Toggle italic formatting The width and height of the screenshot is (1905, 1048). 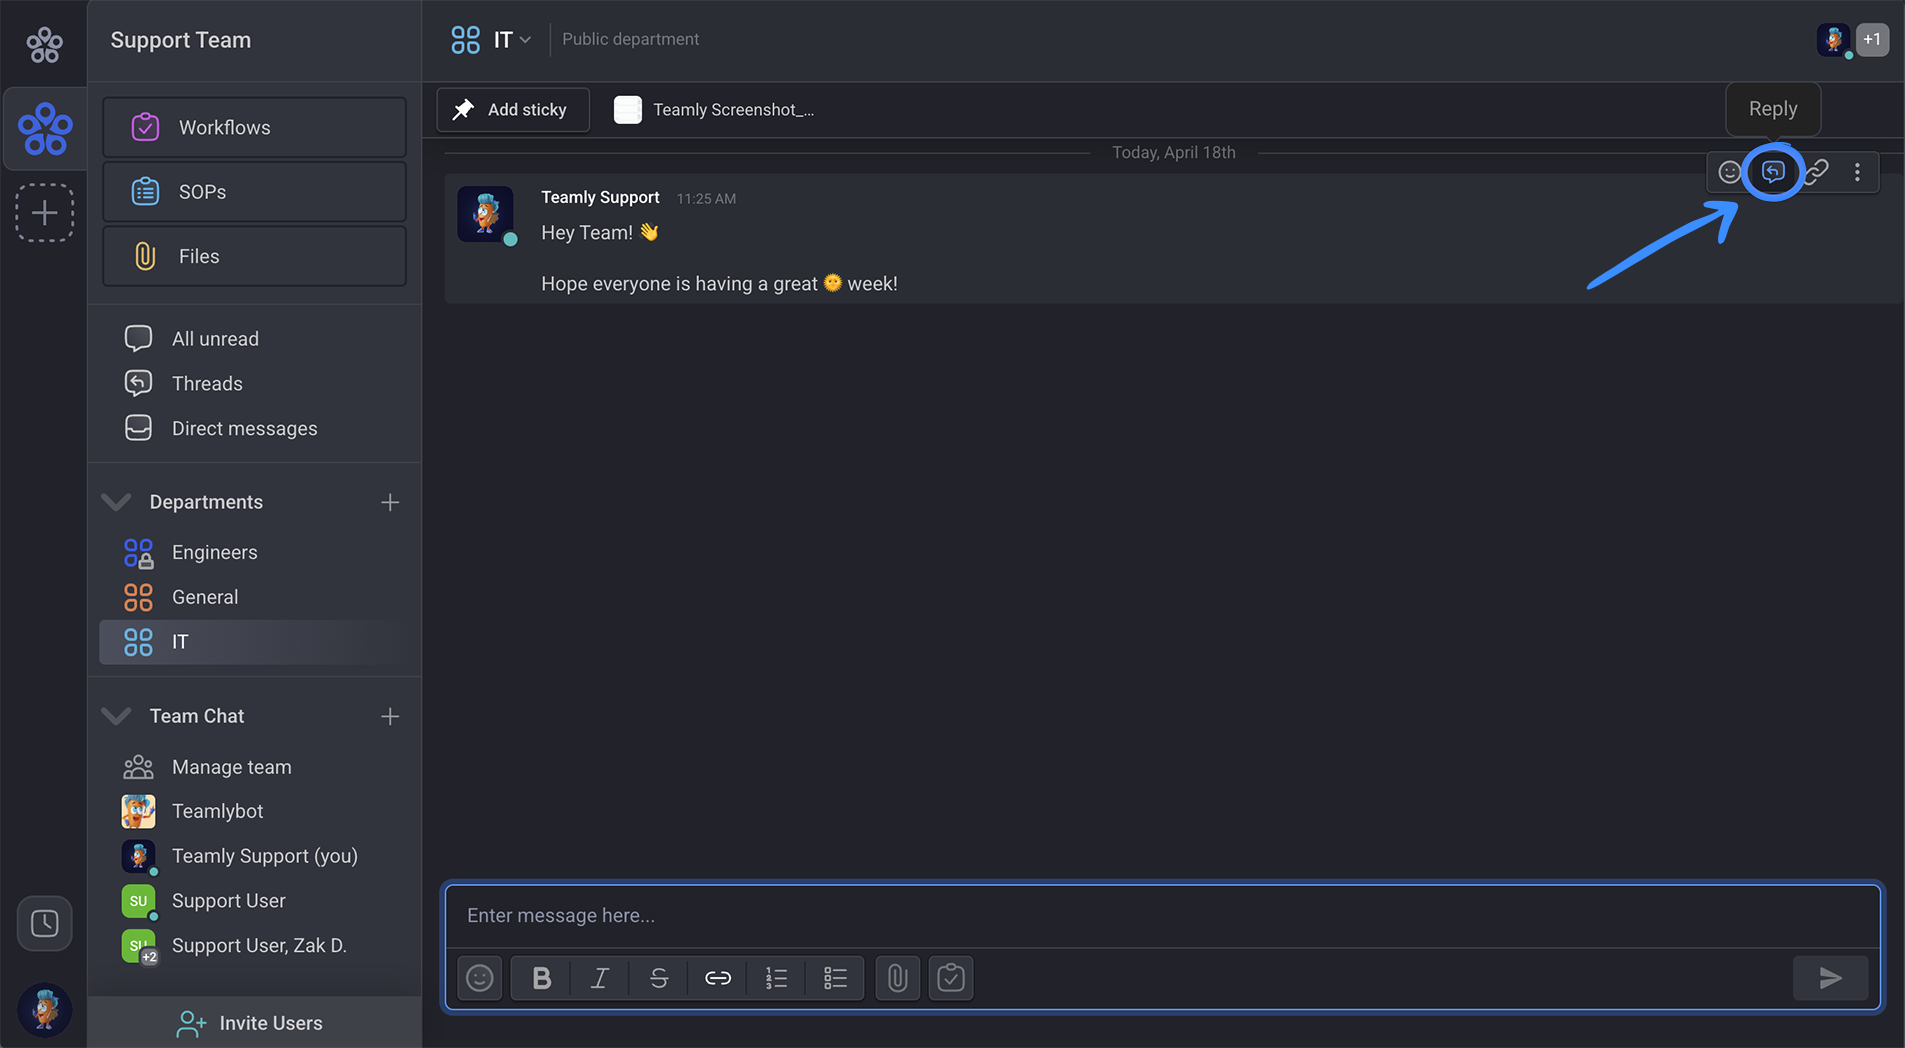(600, 978)
